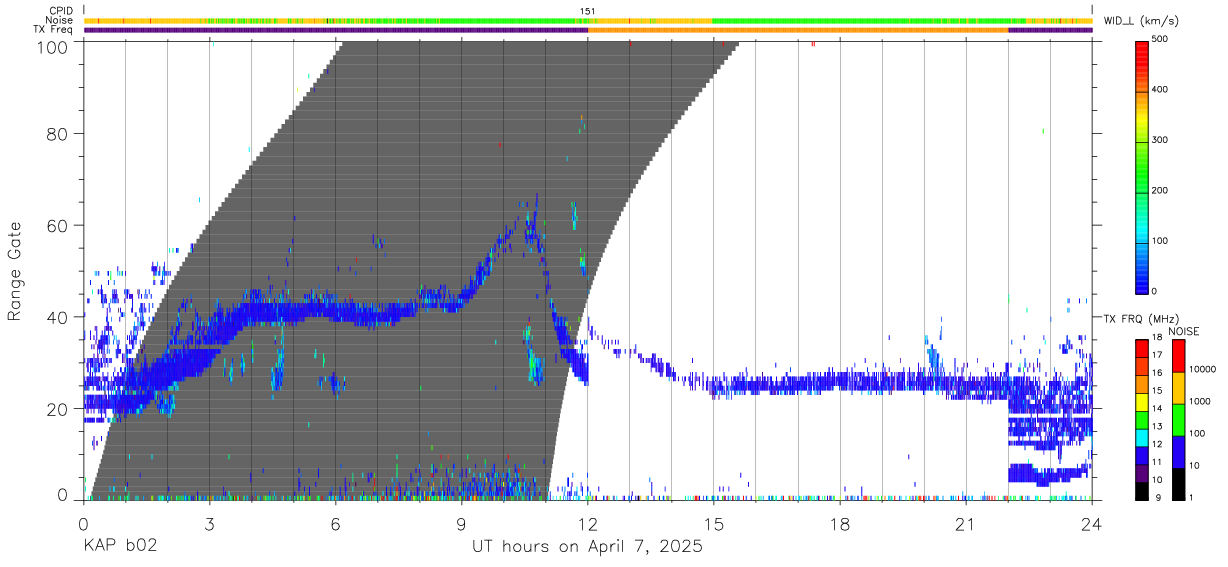Click range gate tick label 100

(54, 46)
